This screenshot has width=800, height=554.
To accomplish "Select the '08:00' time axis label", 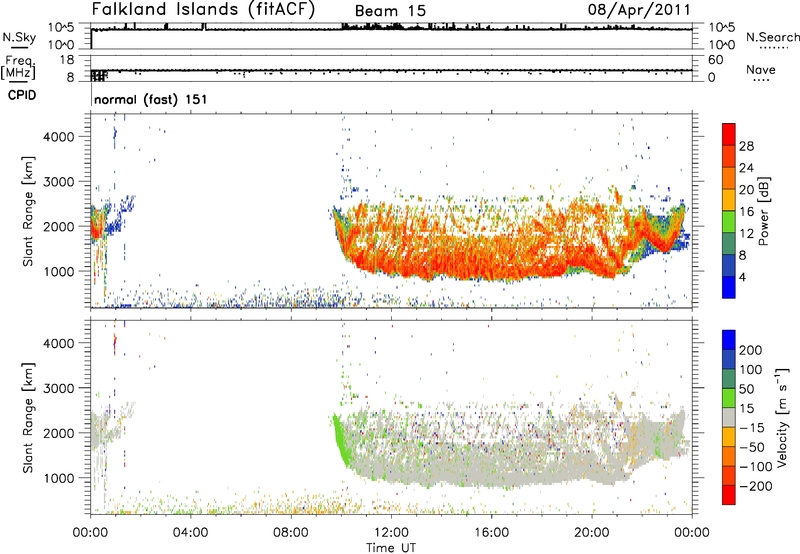I will pos(291,533).
